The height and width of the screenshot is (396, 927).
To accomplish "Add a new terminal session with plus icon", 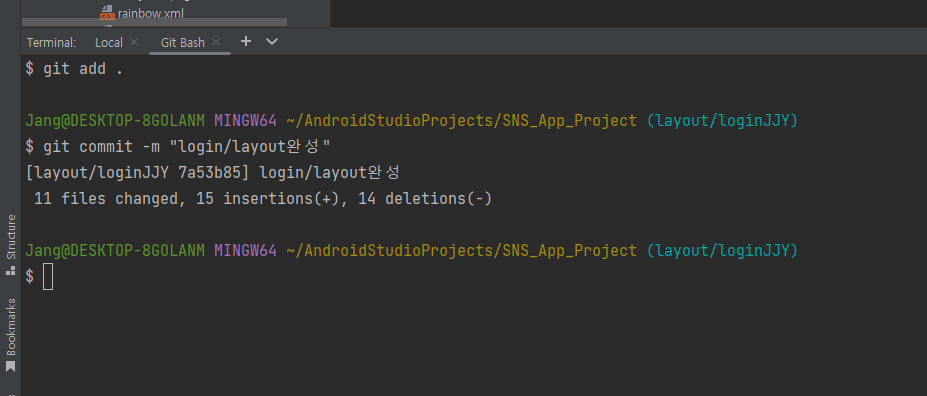I will (246, 41).
